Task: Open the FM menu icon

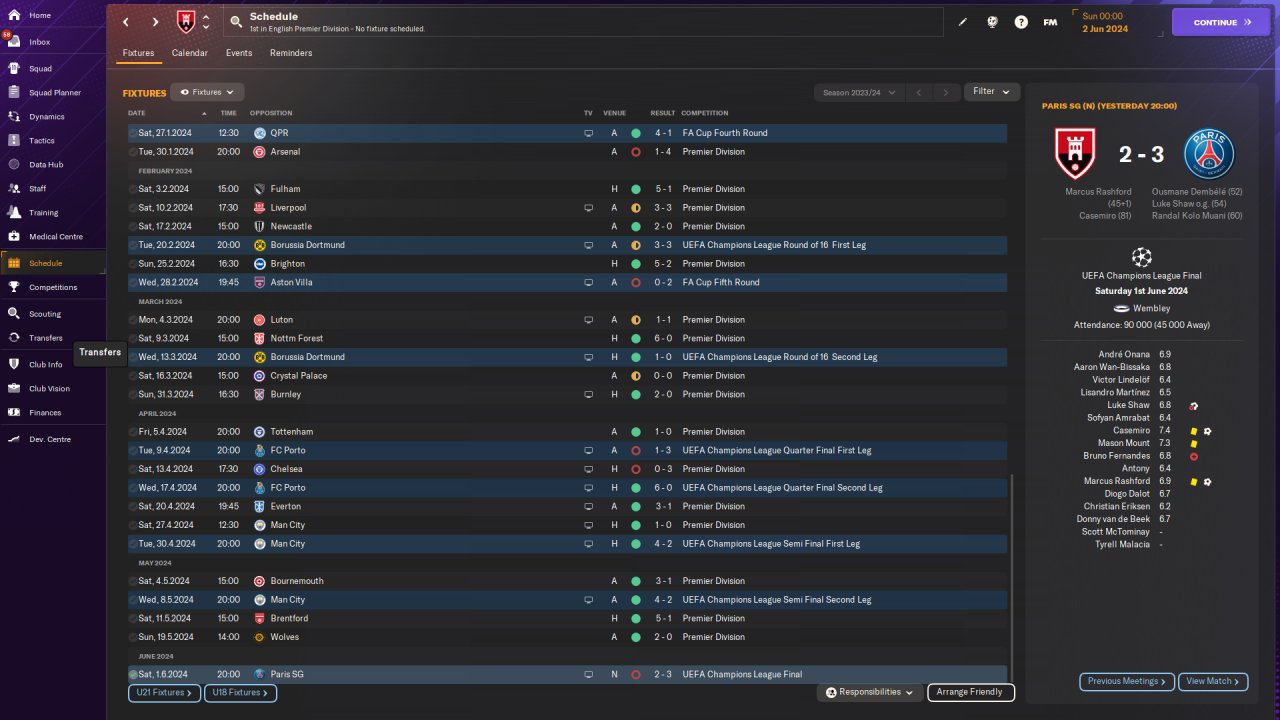Action: tap(1050, 22)
